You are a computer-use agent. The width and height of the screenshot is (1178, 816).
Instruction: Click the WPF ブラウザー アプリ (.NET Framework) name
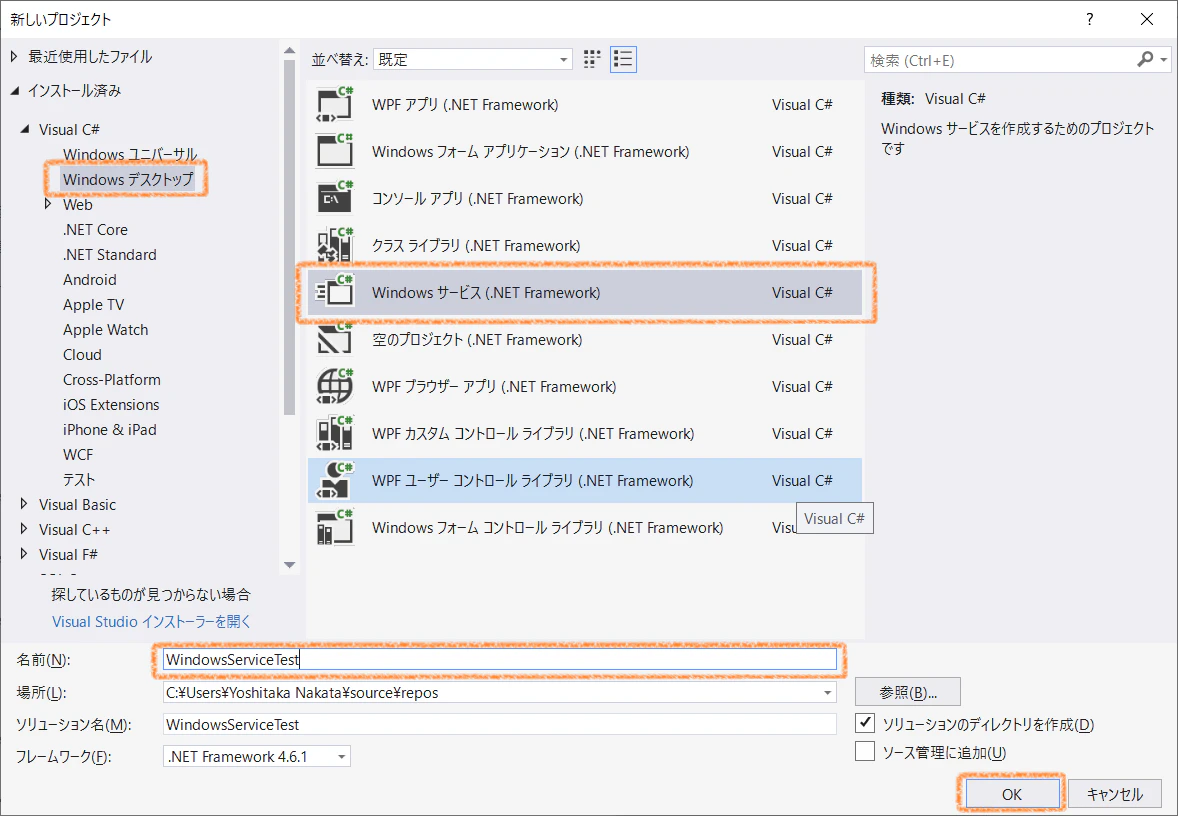coord(494,386)
